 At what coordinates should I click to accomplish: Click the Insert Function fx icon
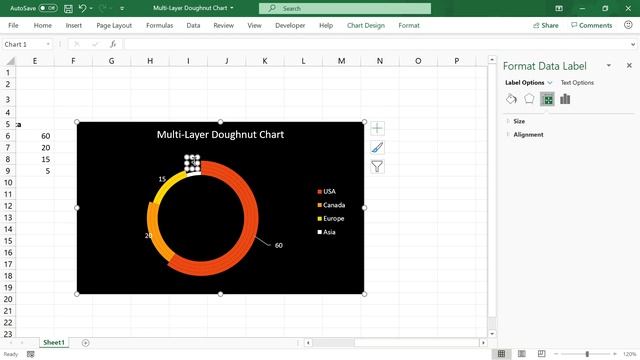113,44
